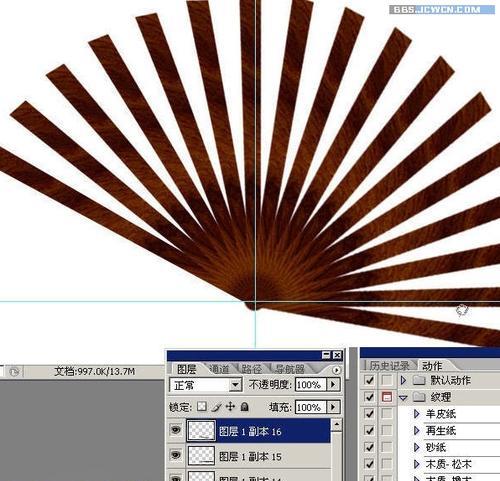Toggle the checkmark for 木质-松木 action
The width and height of the screenshot is (500, 481).
pos(369,464)
